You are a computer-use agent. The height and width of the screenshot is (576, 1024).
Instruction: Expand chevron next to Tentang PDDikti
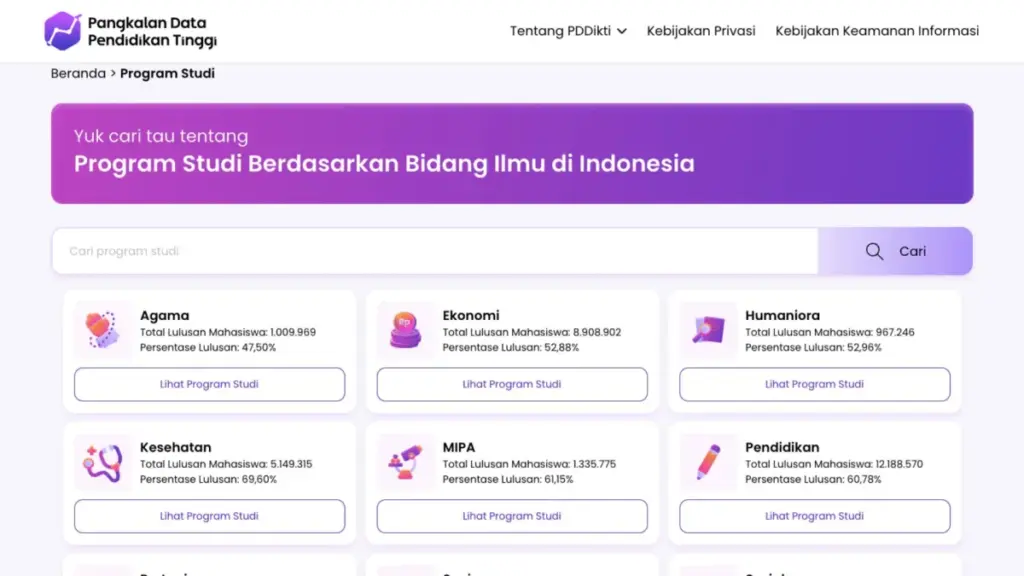pos(622,31)
